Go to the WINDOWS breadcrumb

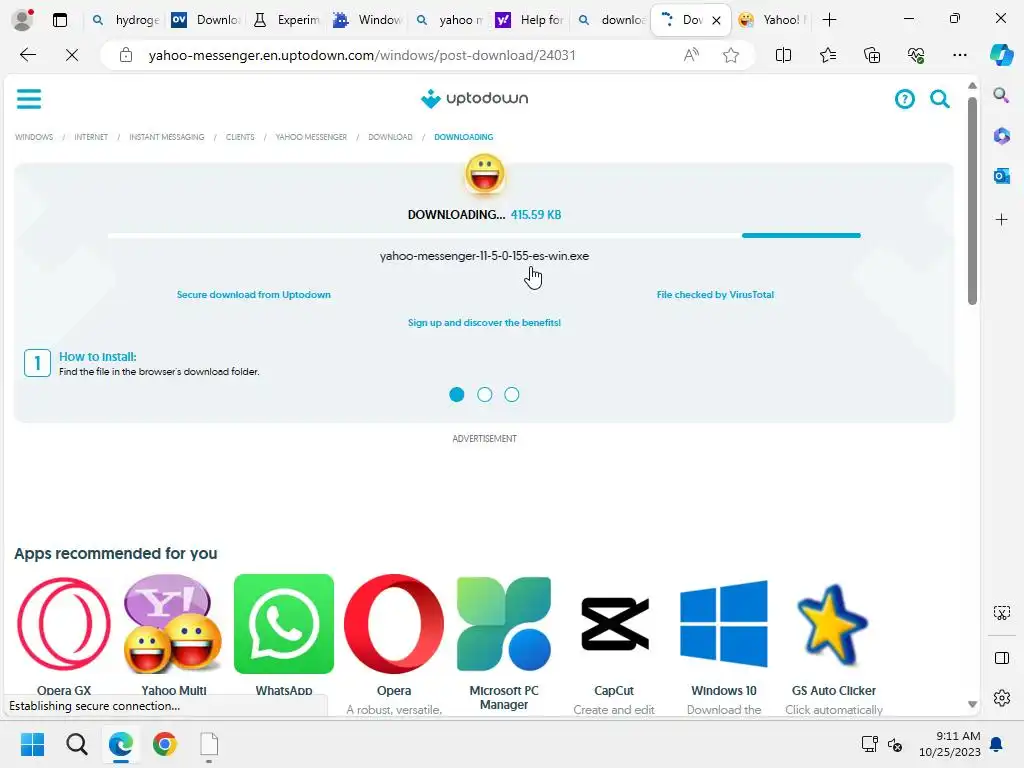34,137
